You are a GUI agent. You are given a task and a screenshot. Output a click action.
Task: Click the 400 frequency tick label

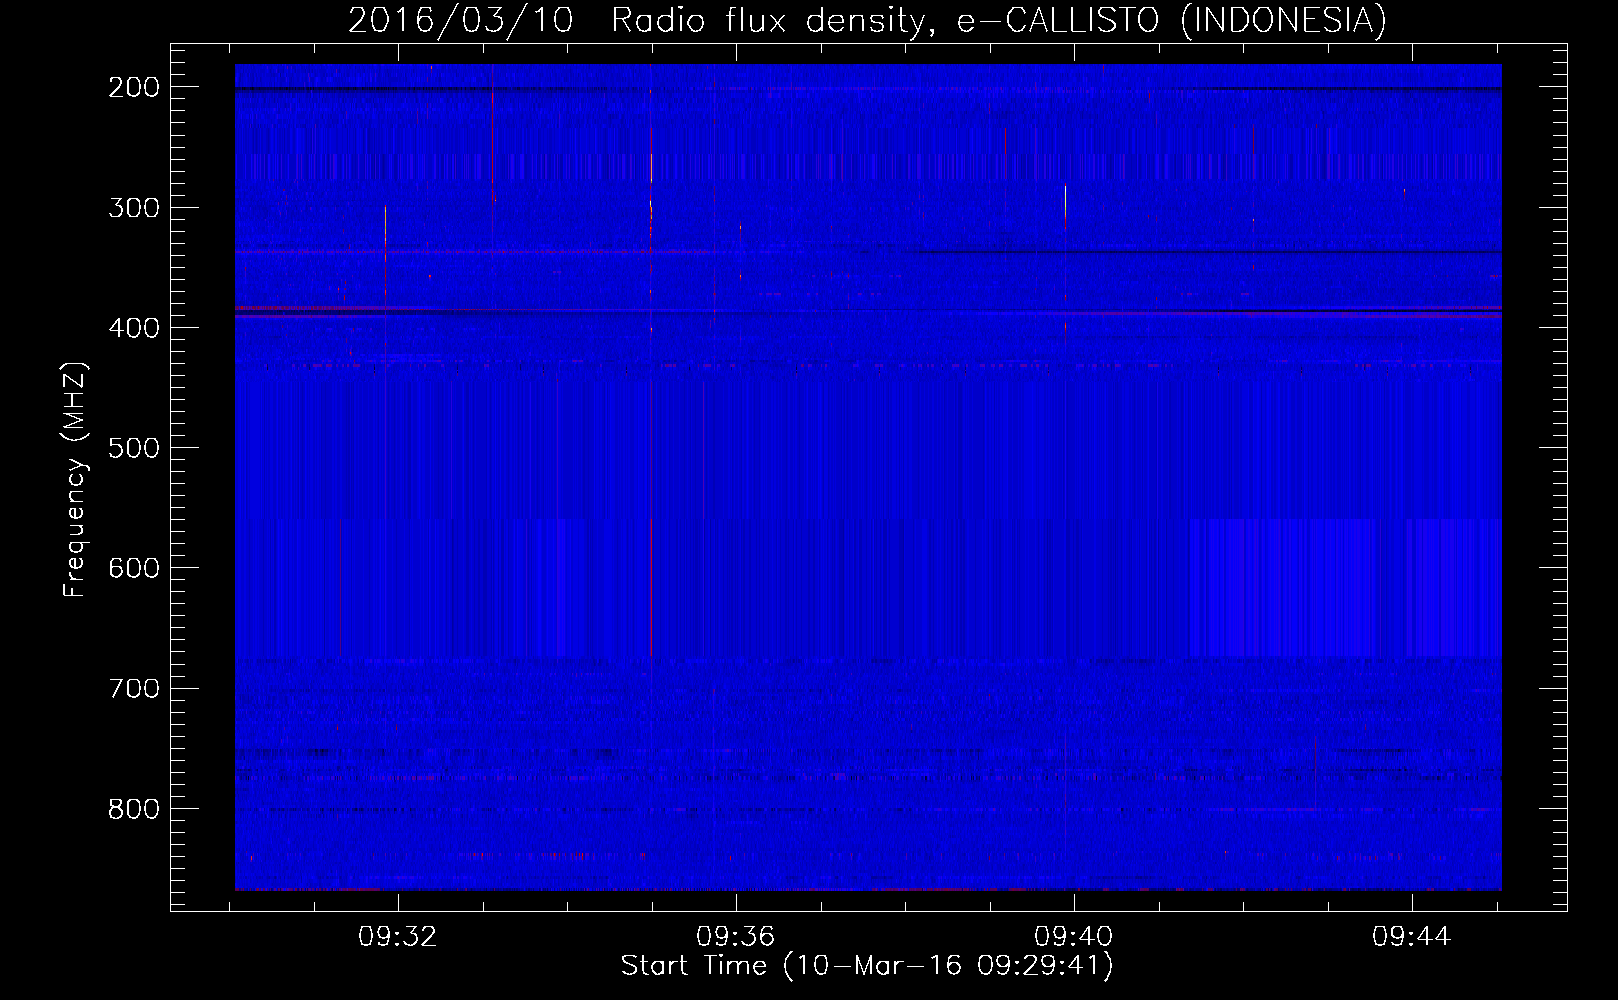pos(134,328)
